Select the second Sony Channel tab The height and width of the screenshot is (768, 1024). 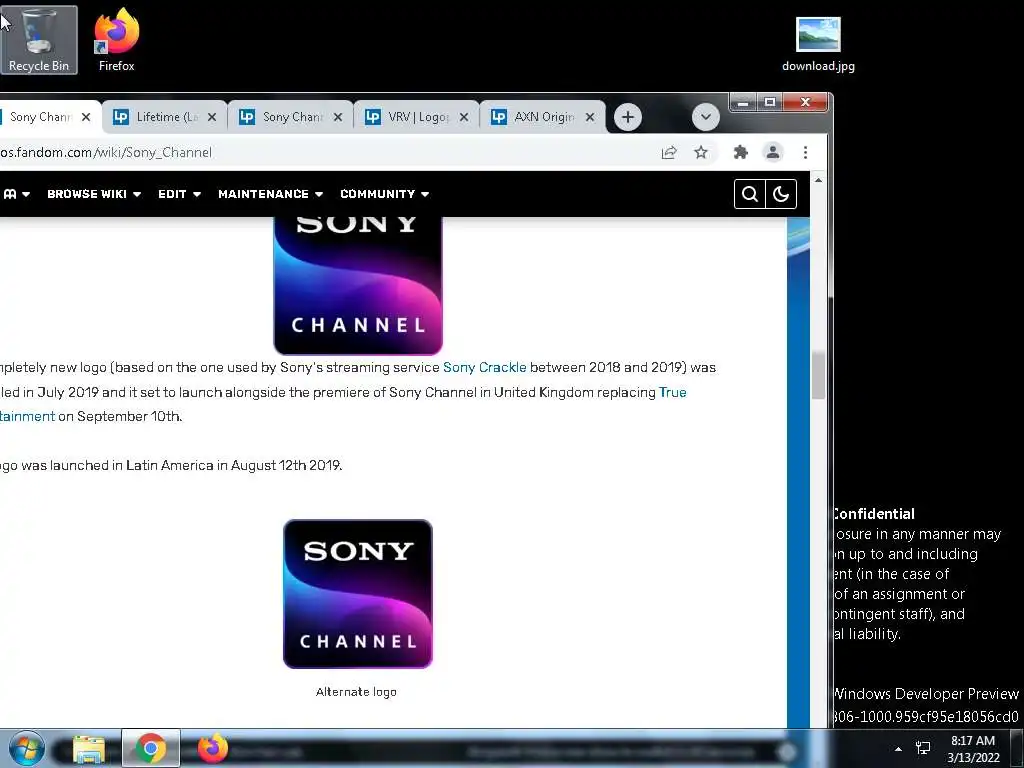pos(291,117)
